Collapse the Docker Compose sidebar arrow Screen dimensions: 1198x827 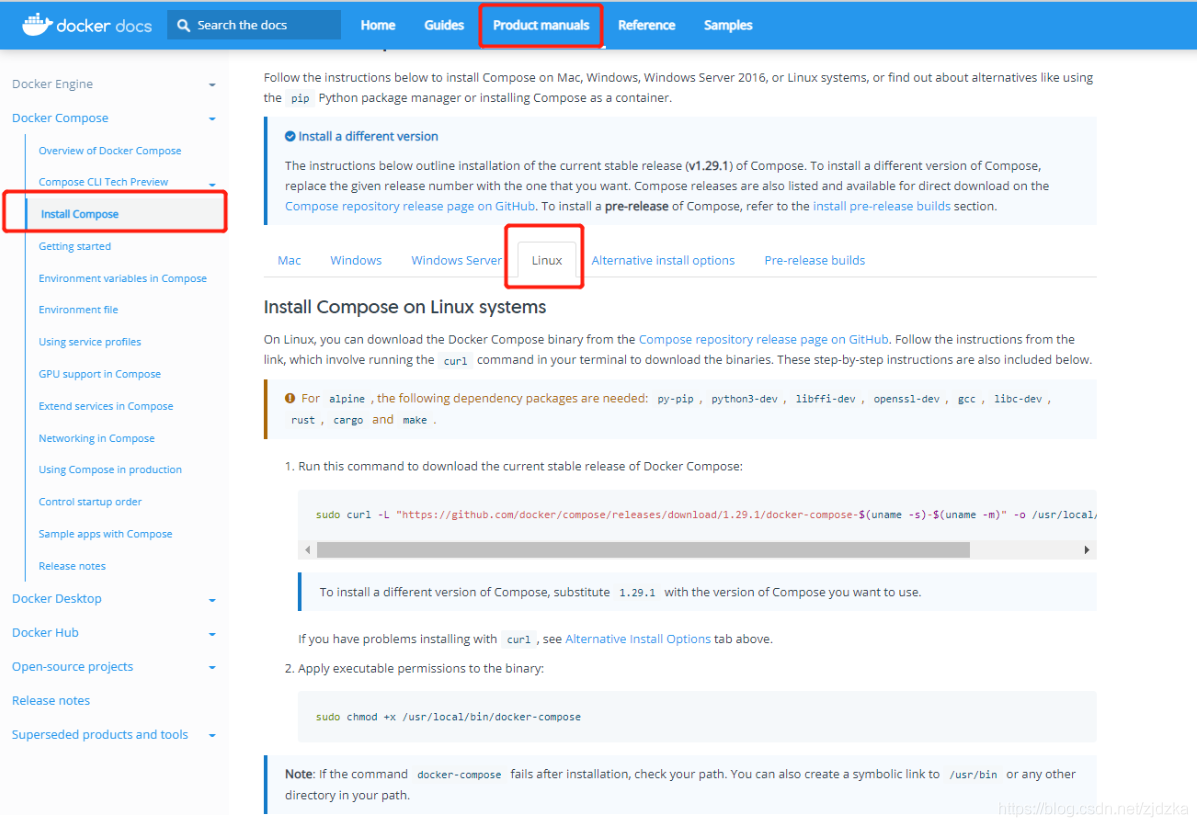click(x=212, y=118)
